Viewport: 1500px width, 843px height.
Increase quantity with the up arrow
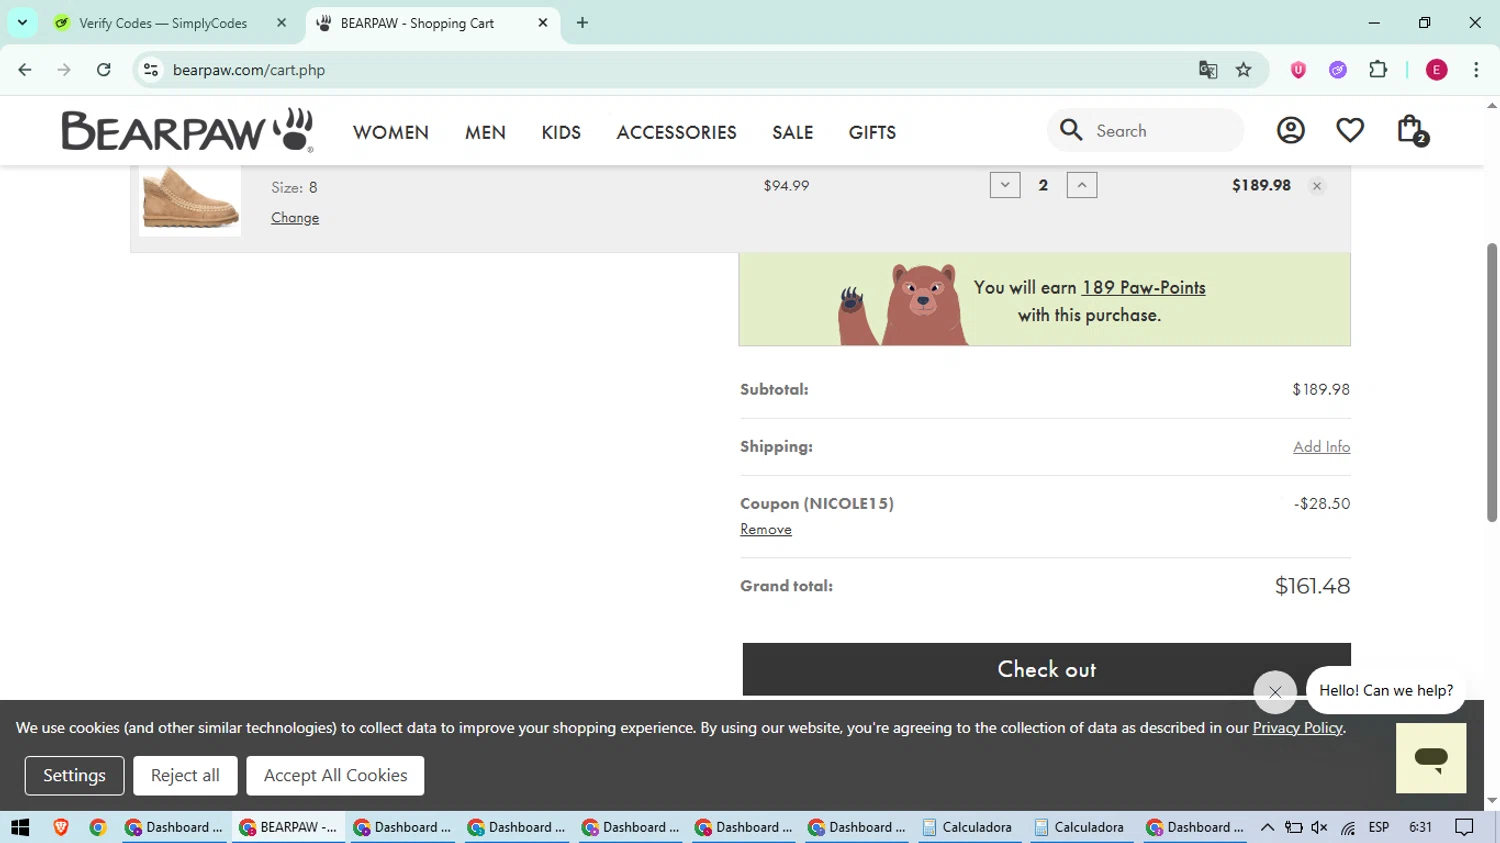click(1082, 185)
